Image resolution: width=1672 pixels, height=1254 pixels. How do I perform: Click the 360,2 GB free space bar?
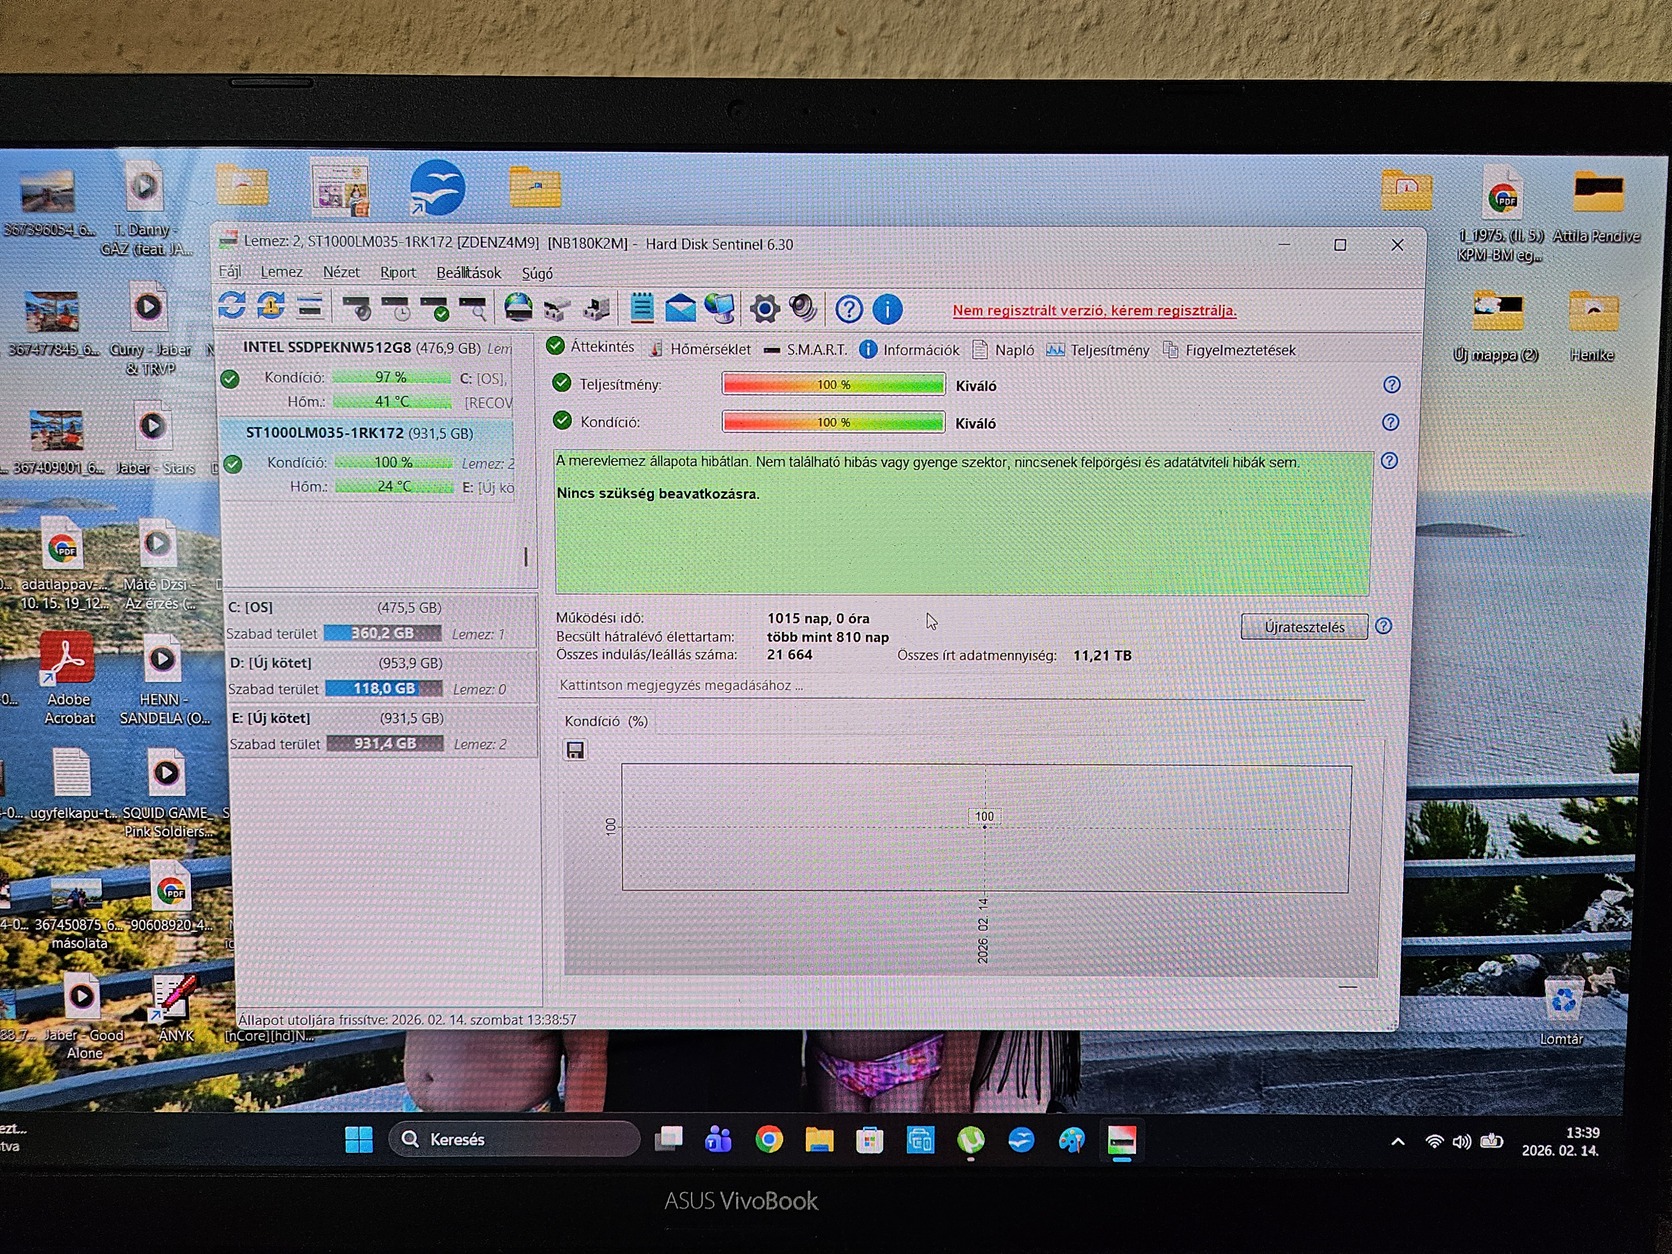click(x=382, y=633)
